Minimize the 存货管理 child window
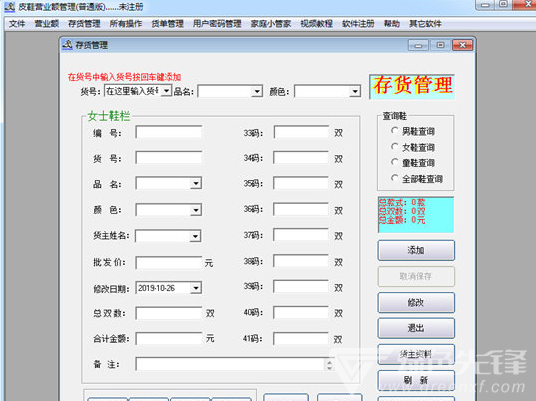This screenshot has width=536, height=401. click(418, 45)
